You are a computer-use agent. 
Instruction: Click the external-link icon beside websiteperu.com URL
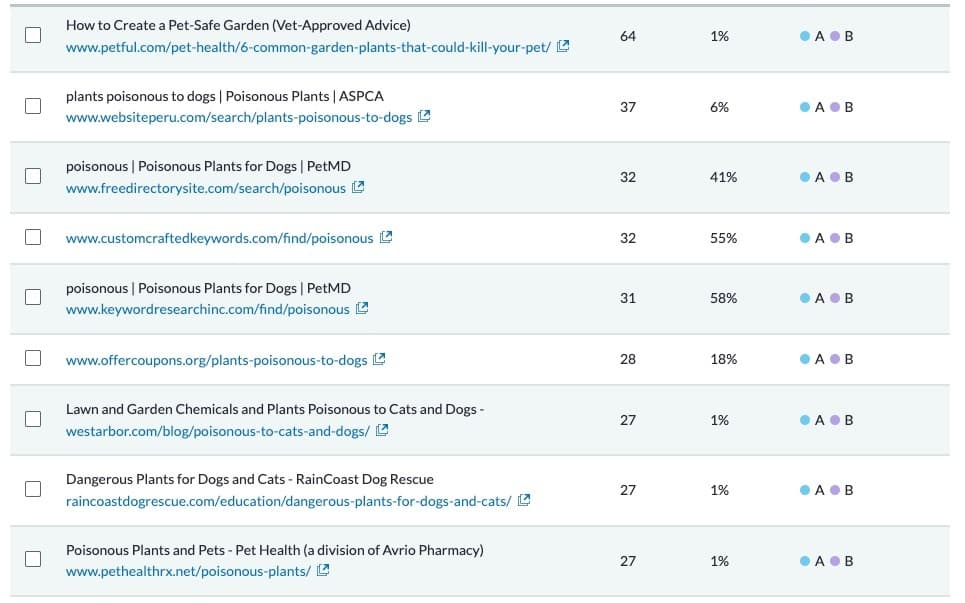click(x=425, y=117)
